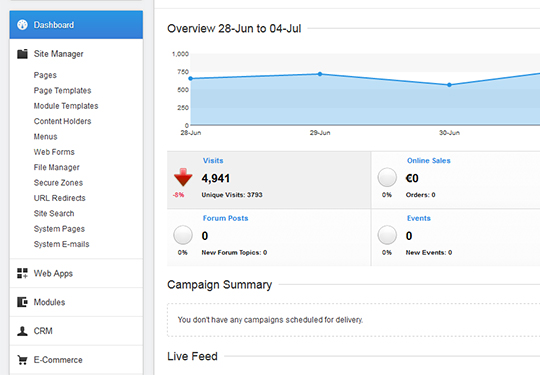
Task: Click the Modules icon in sidebar
Action: (x=22, y=302)
